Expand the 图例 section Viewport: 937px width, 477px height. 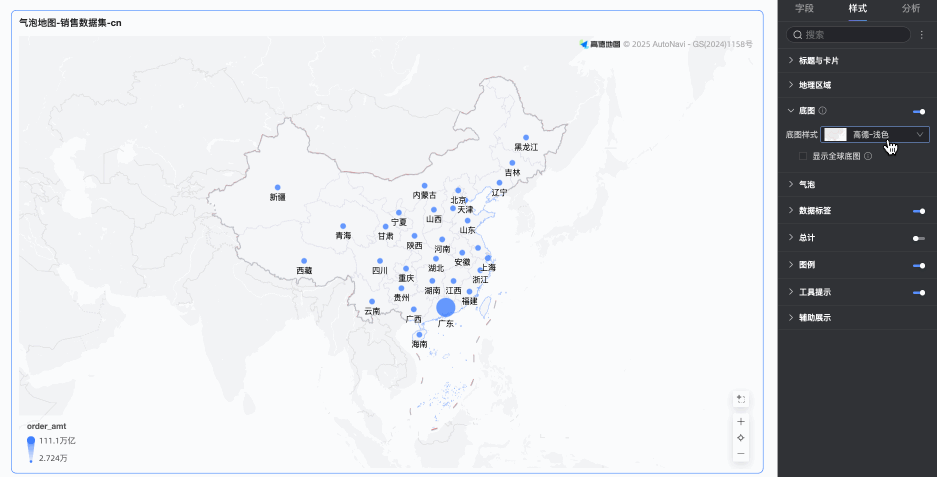coord(791,264)
